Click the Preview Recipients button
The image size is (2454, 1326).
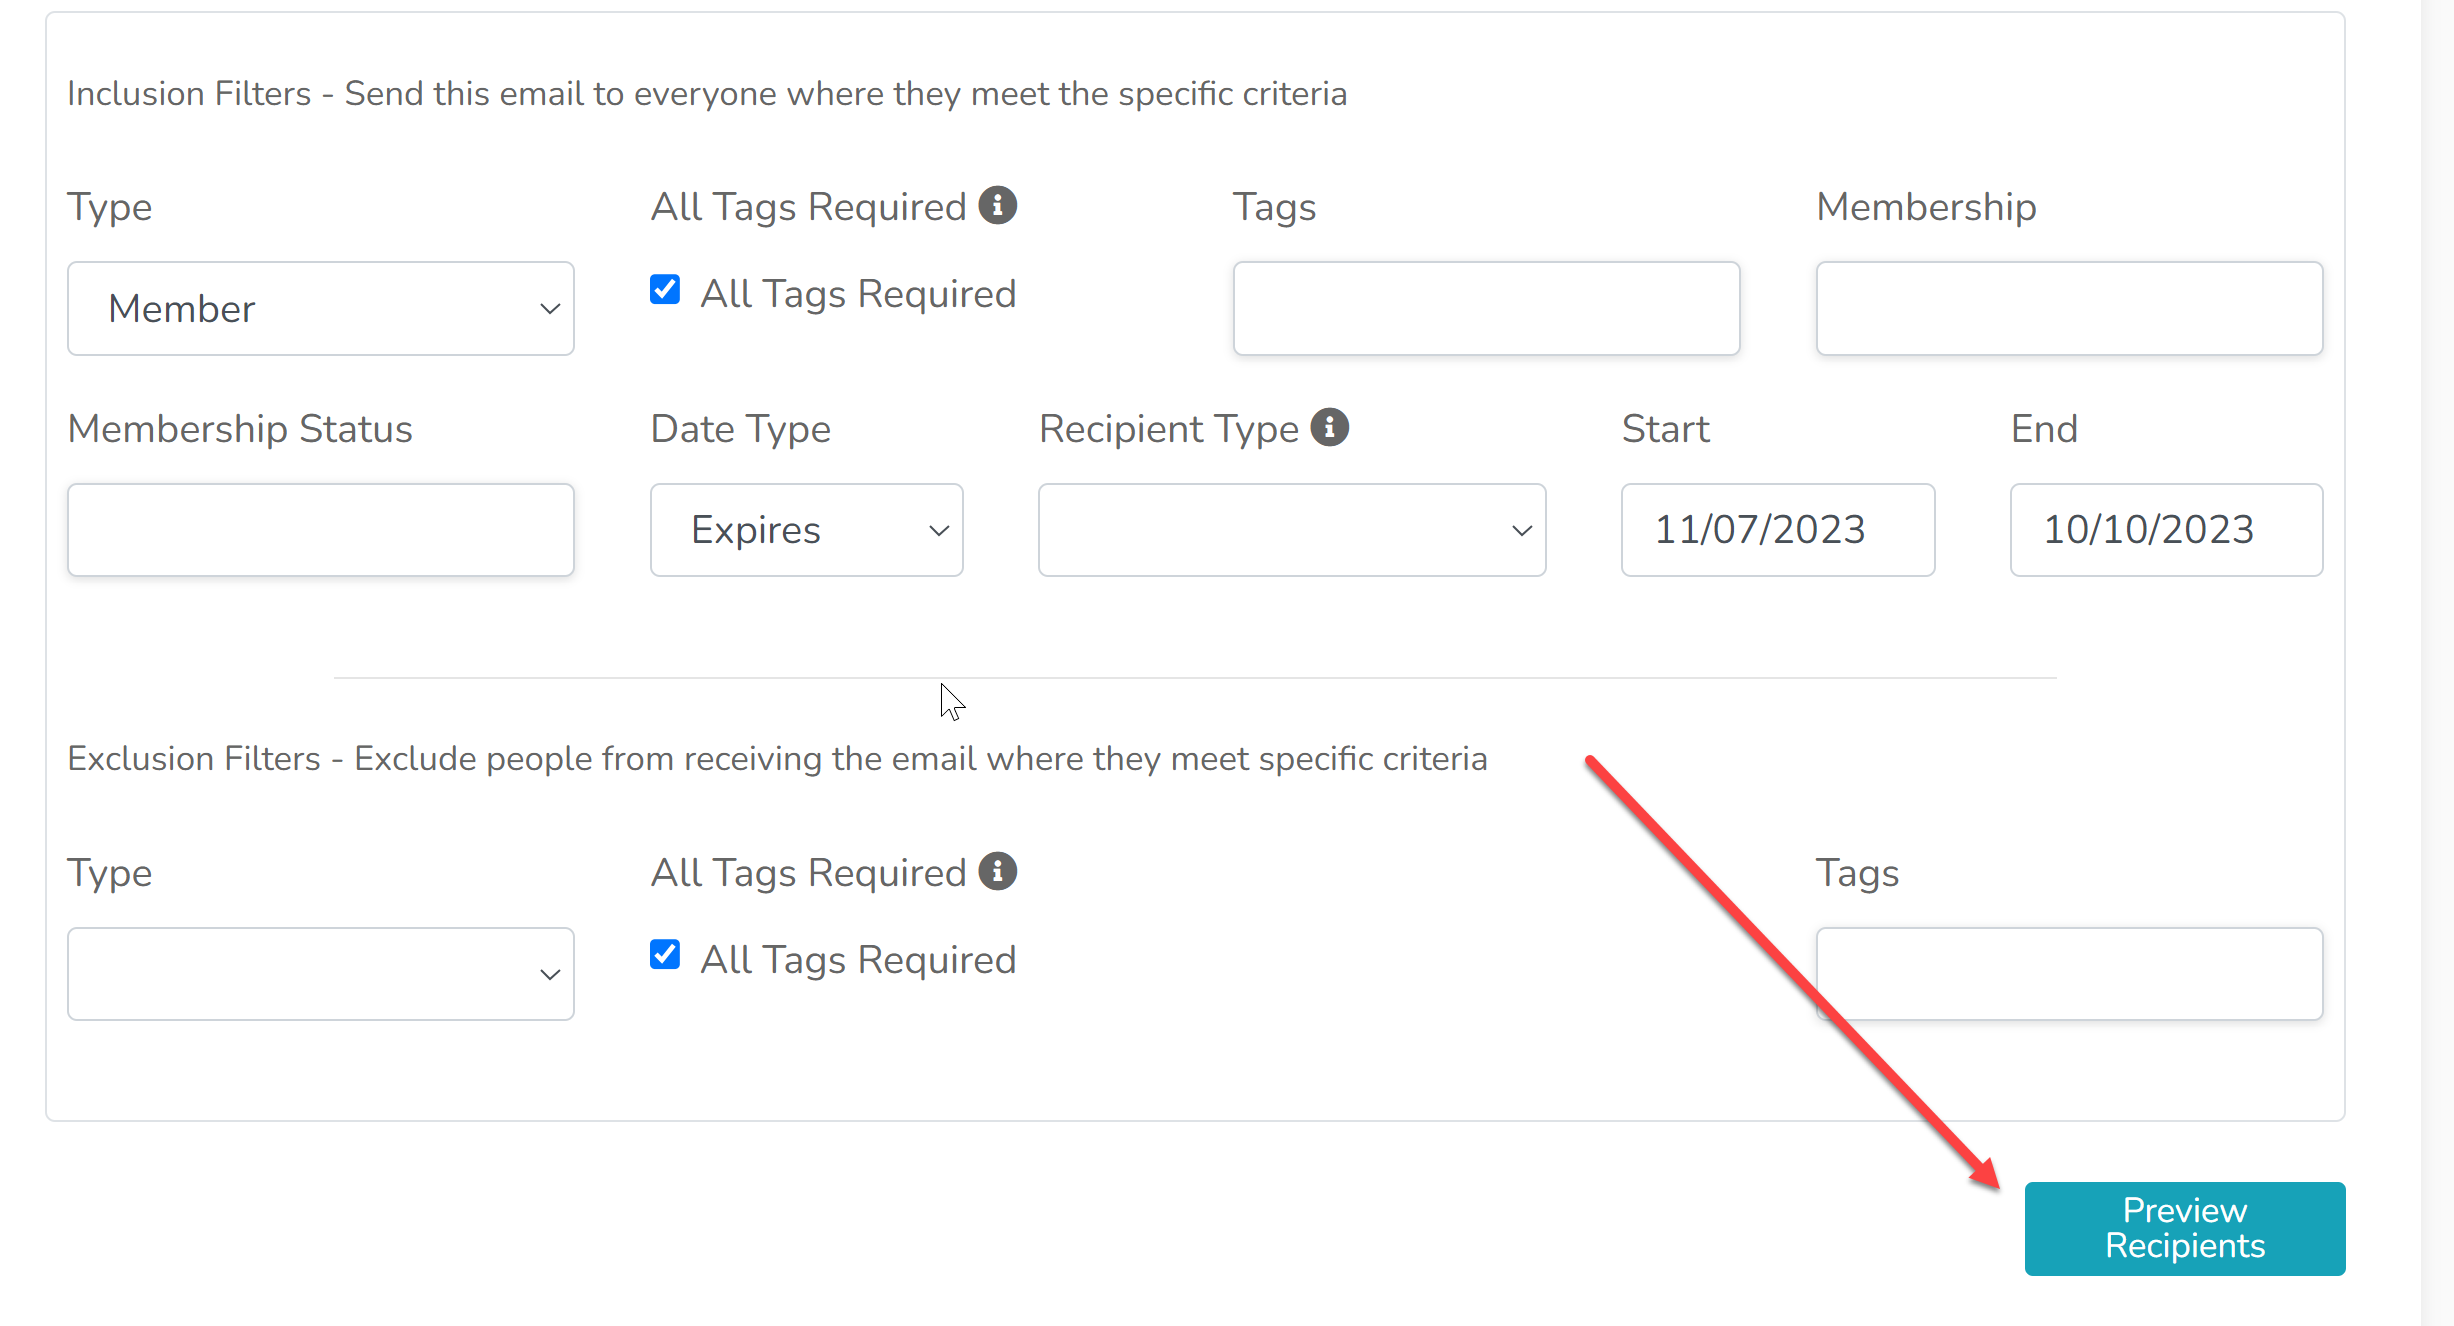pyautogui.click(x=2185, y=1228)
